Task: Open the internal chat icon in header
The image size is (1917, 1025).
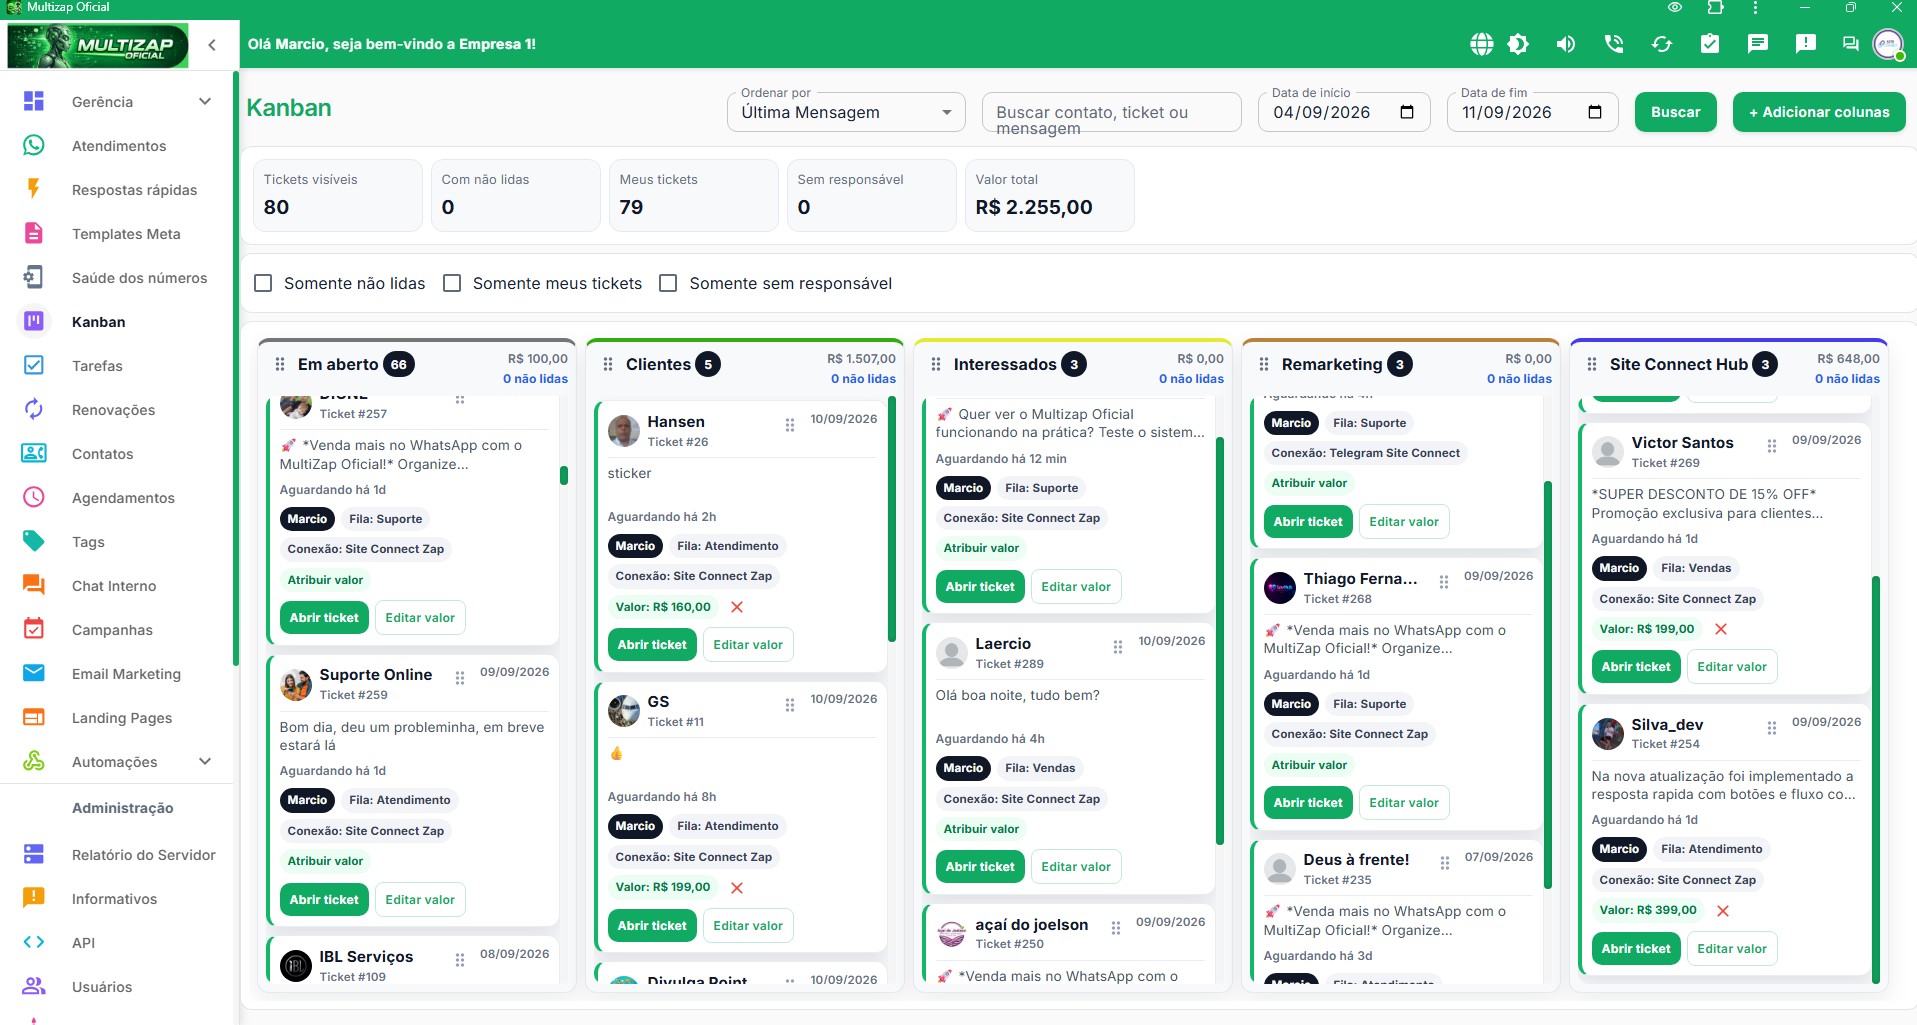Action: coord(1851,44)
